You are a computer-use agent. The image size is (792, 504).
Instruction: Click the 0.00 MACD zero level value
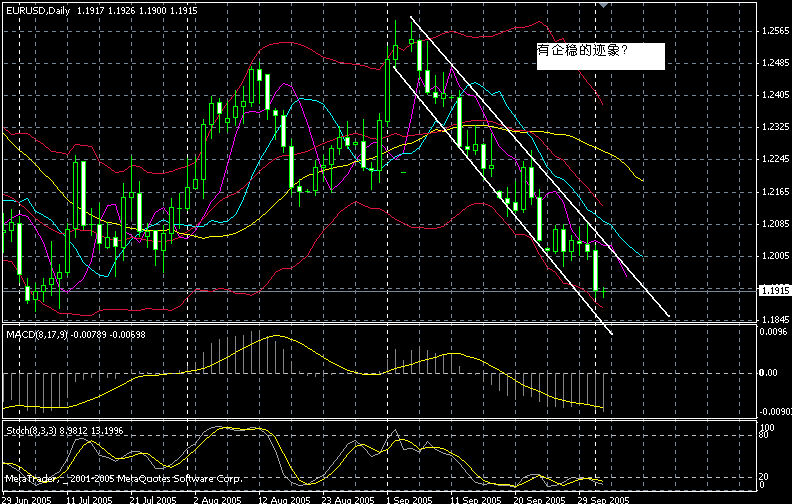pos(769,373)
